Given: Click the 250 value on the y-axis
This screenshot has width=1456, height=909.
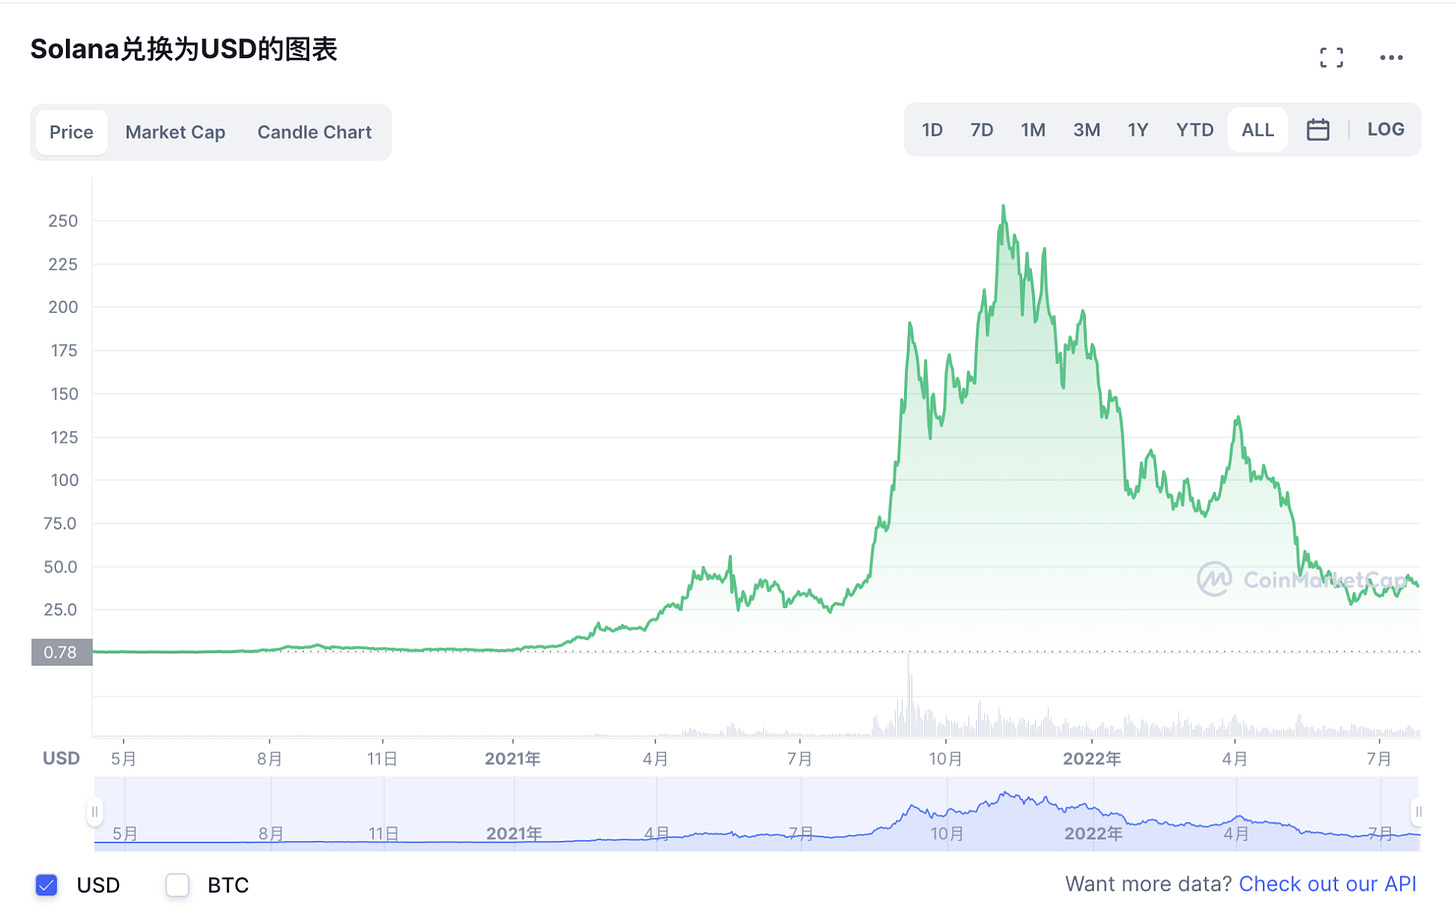Looking at the screenshot, I should click(63, 221).
